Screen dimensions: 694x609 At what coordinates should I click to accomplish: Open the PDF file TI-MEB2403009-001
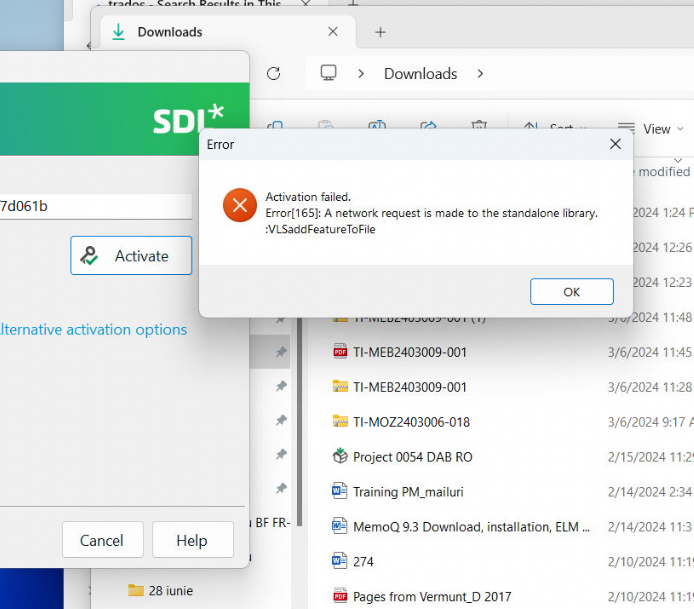pyautogui.click(x=409, y=352)
